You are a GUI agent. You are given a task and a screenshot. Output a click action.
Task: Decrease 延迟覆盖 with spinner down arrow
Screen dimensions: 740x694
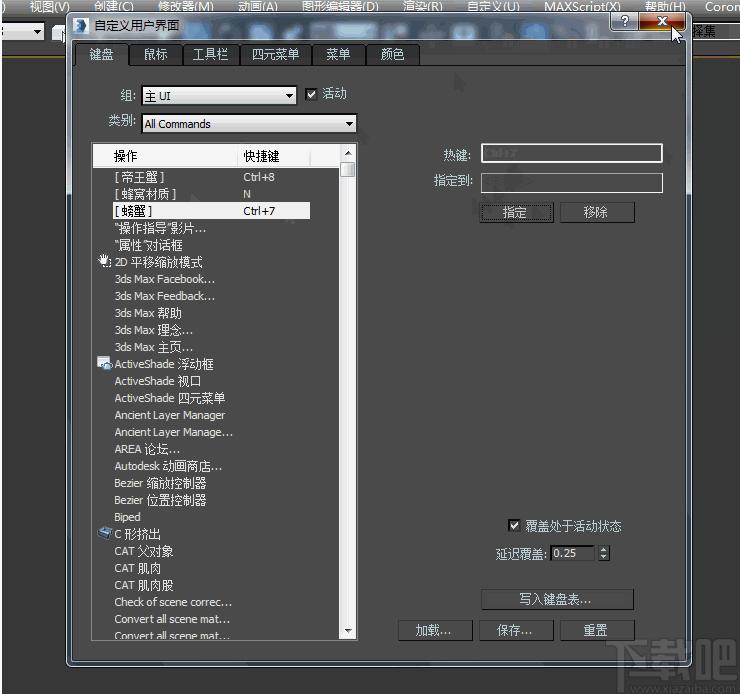coord(604,557)
